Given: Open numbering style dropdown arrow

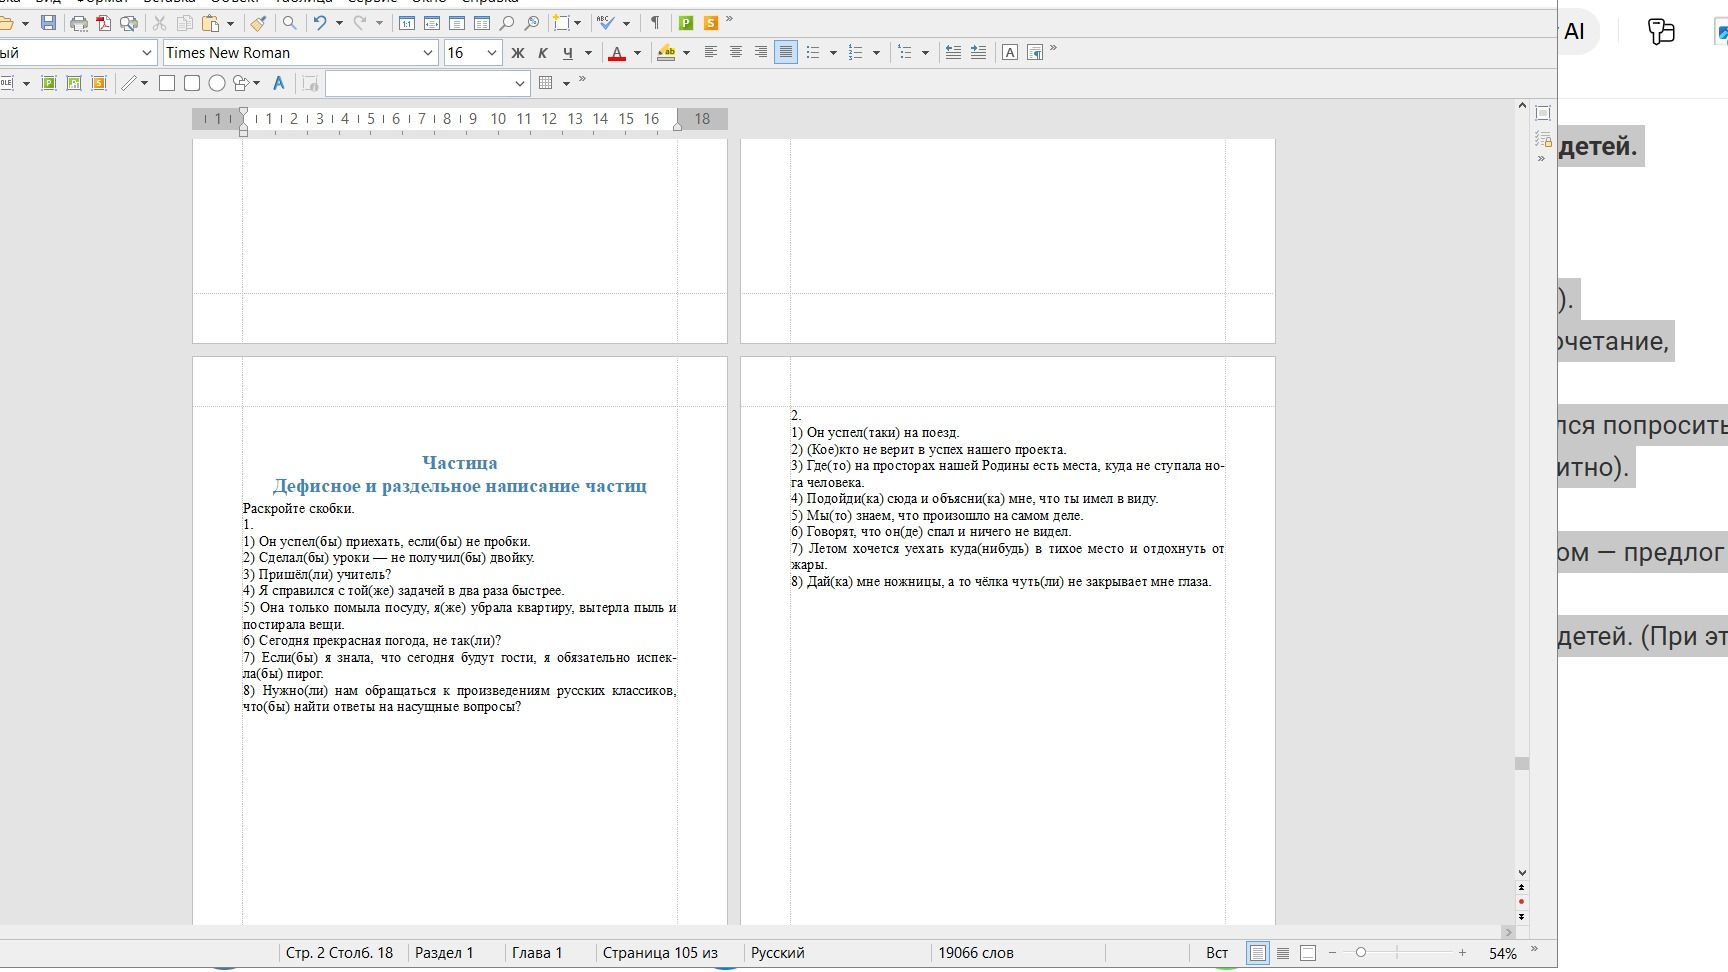Looking at the screenshot, I should [x=876, y=52].
